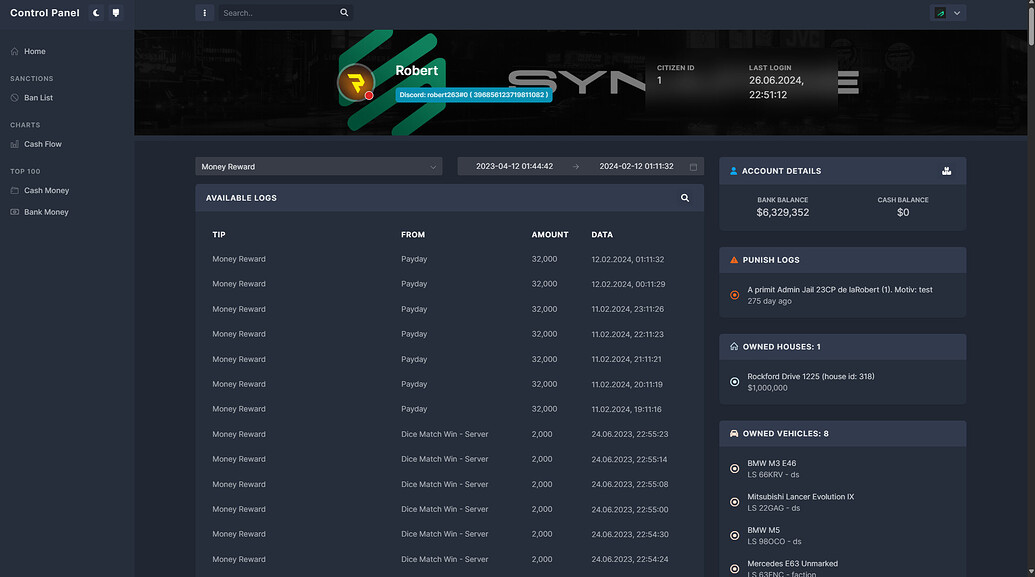Click the marker next to BMW M3 E46
Viewport: 1035px width, 577px height.
[736, 467]
